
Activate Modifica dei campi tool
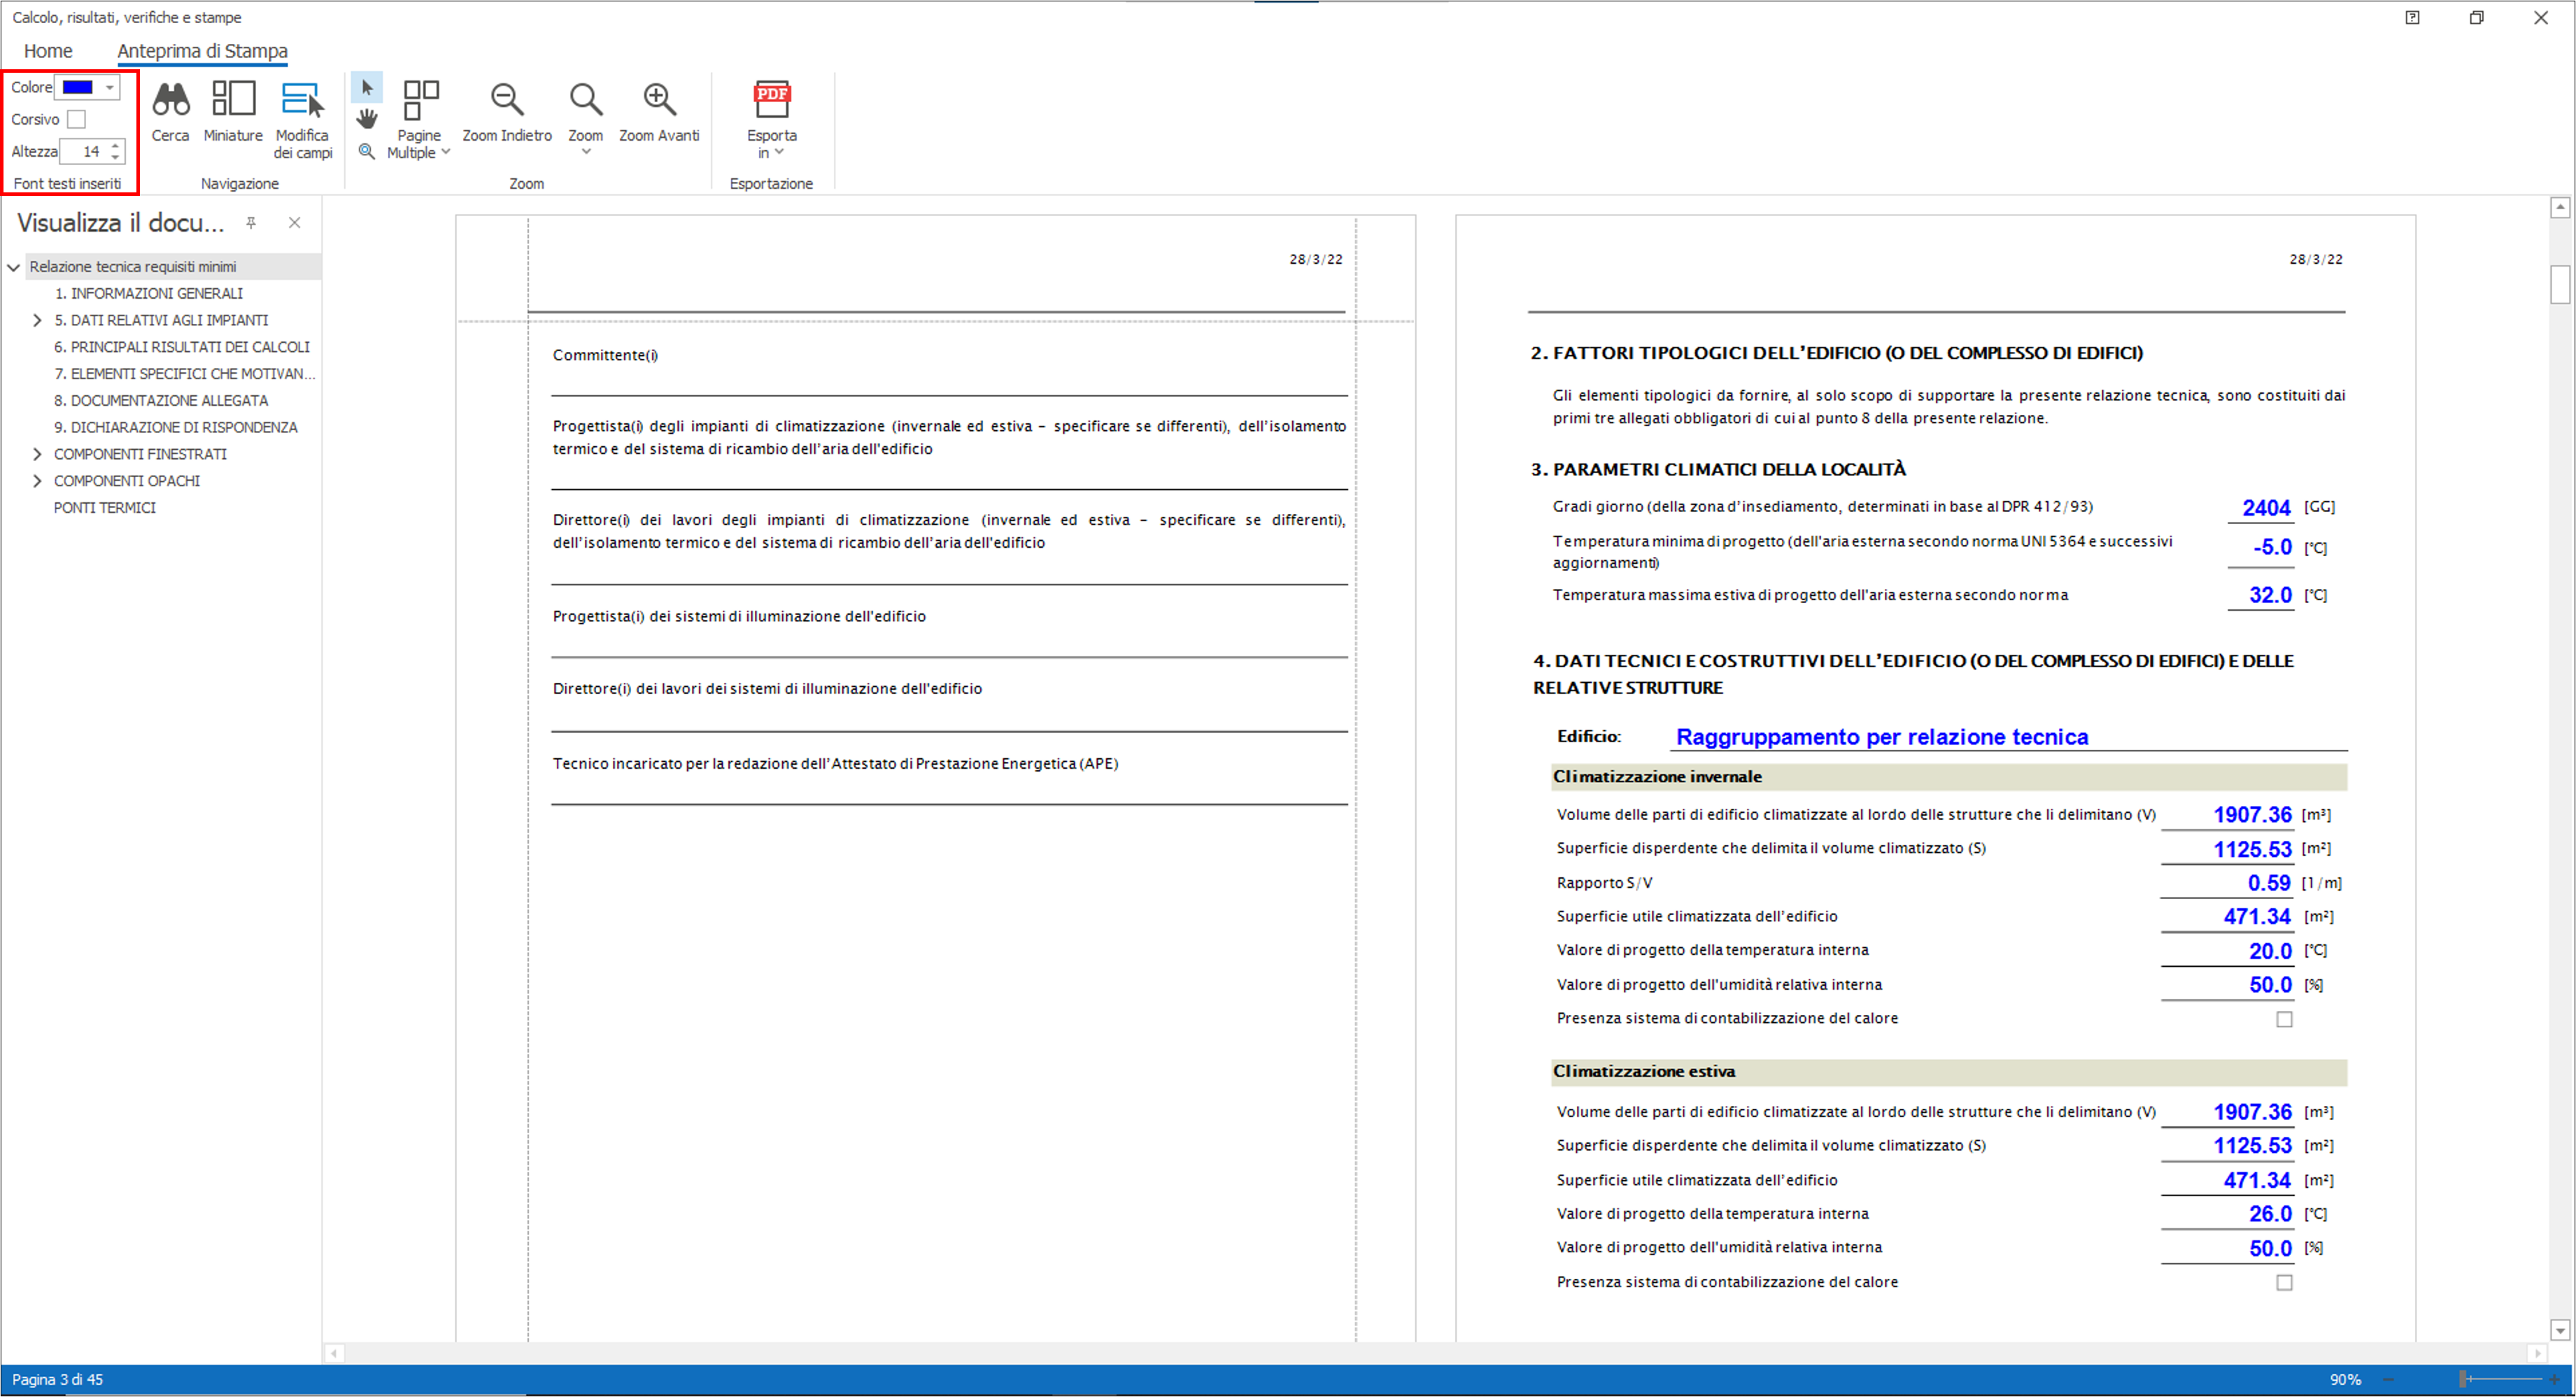[302, 120]
